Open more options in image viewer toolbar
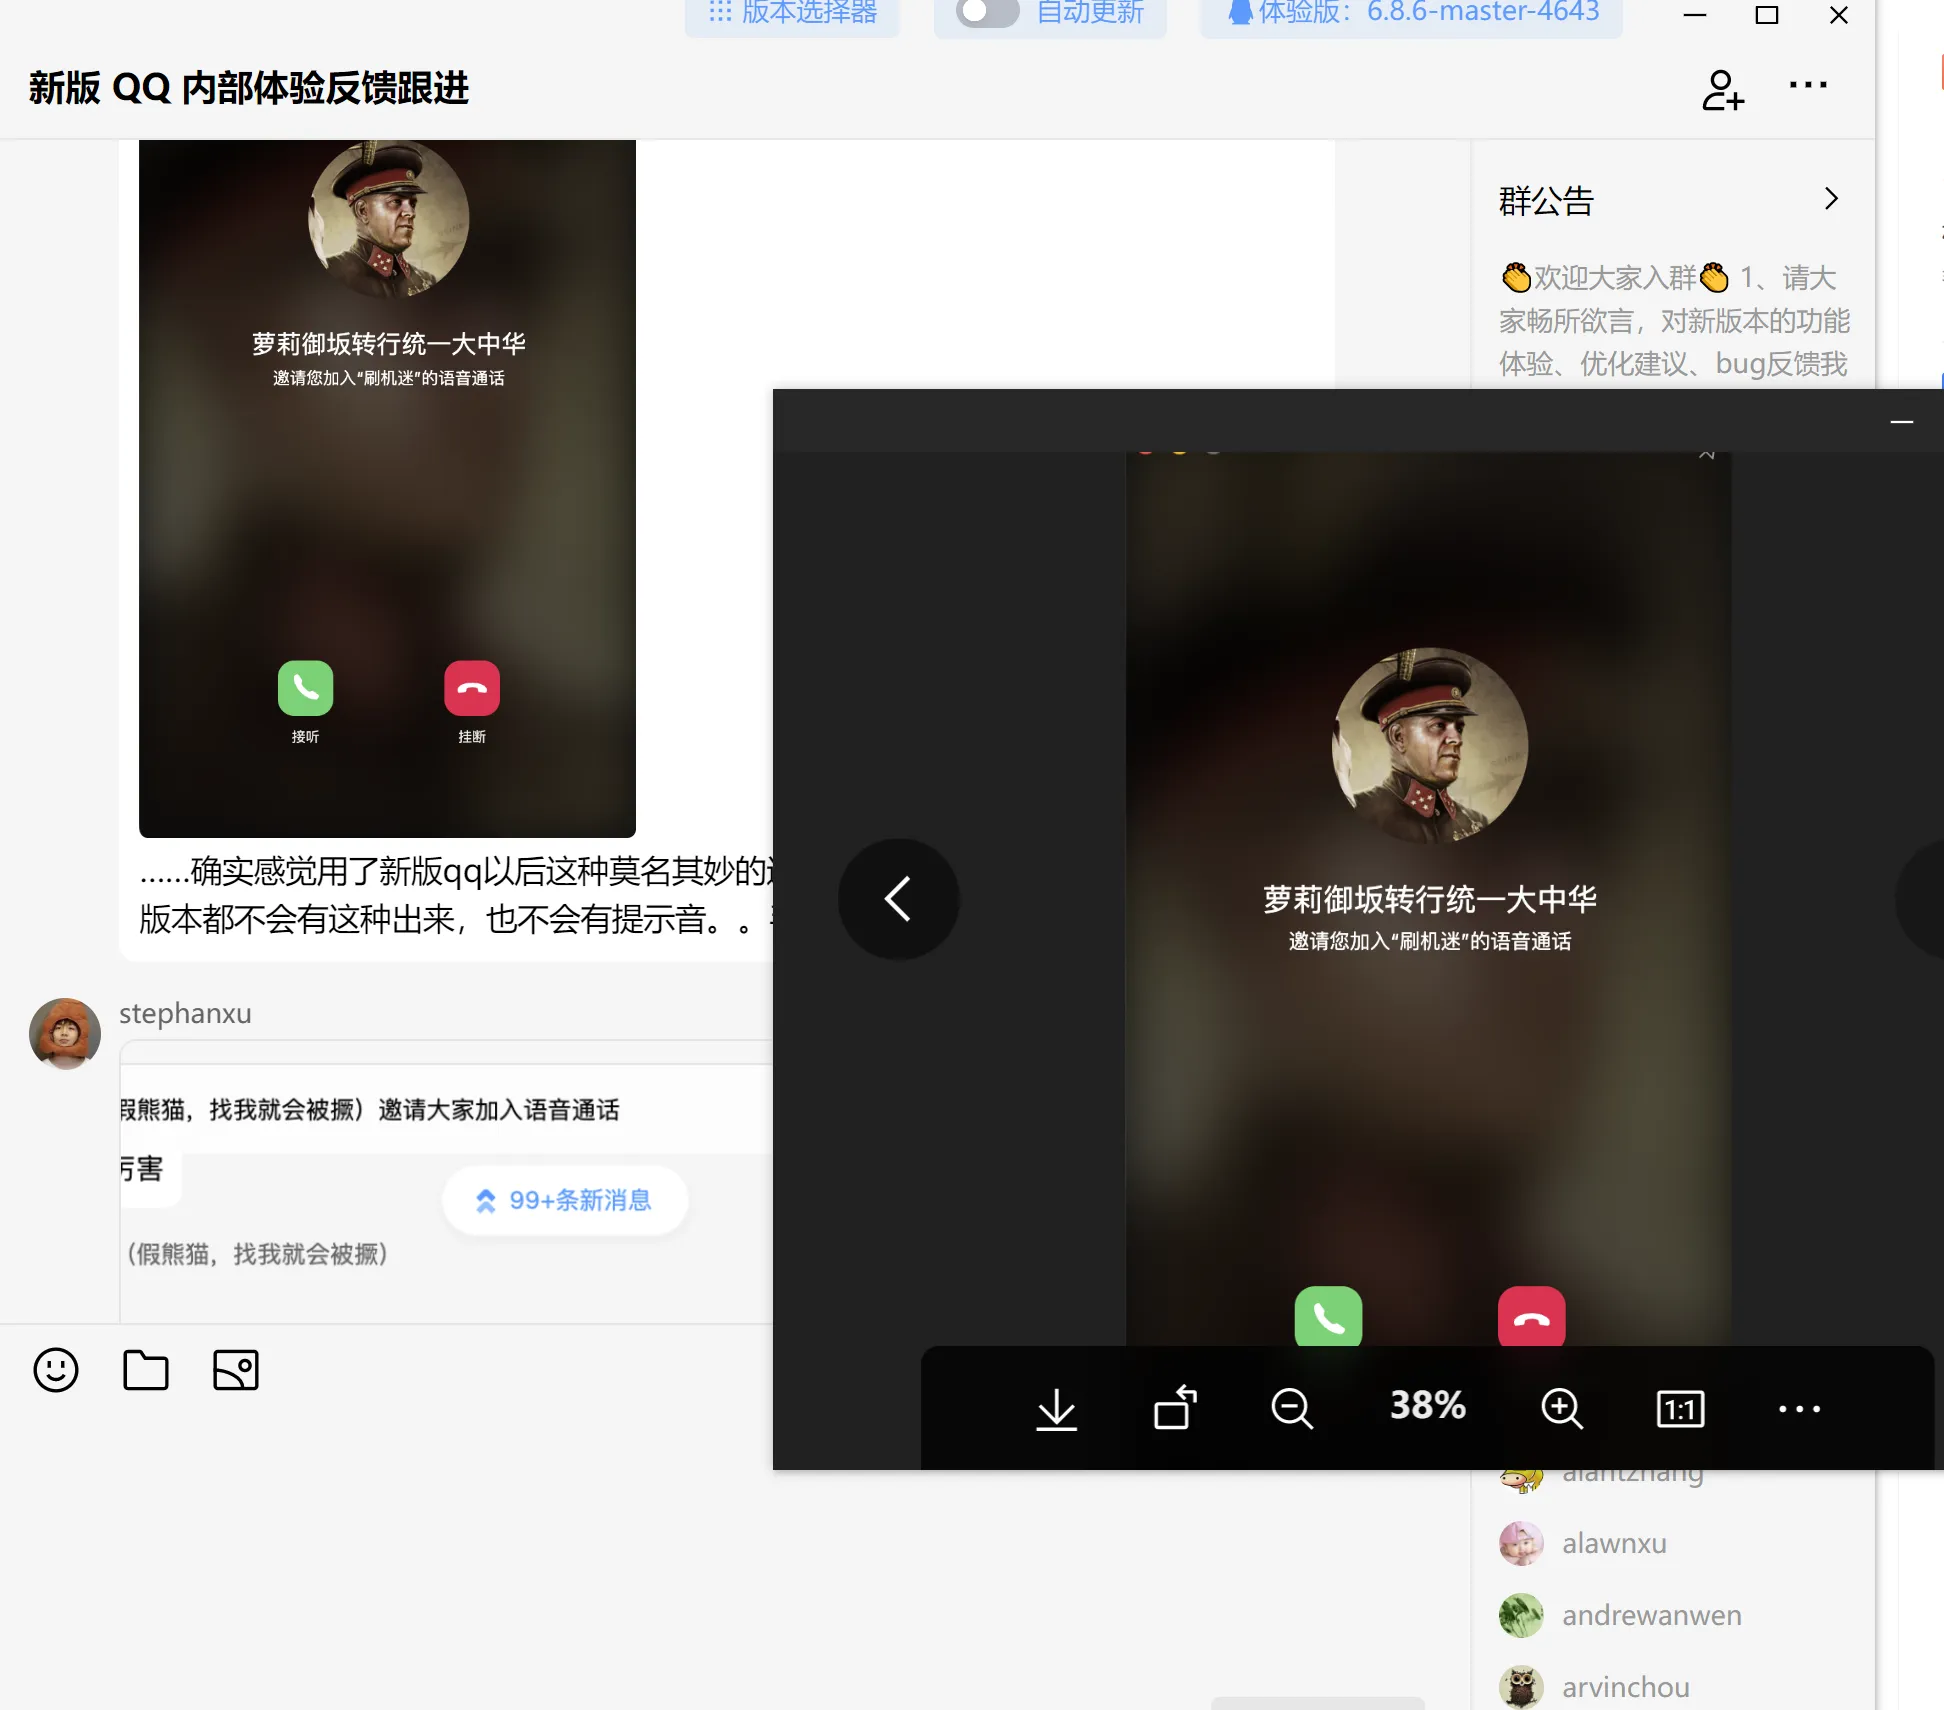The image size is (1944, 1710). tap(1799, 1409)
